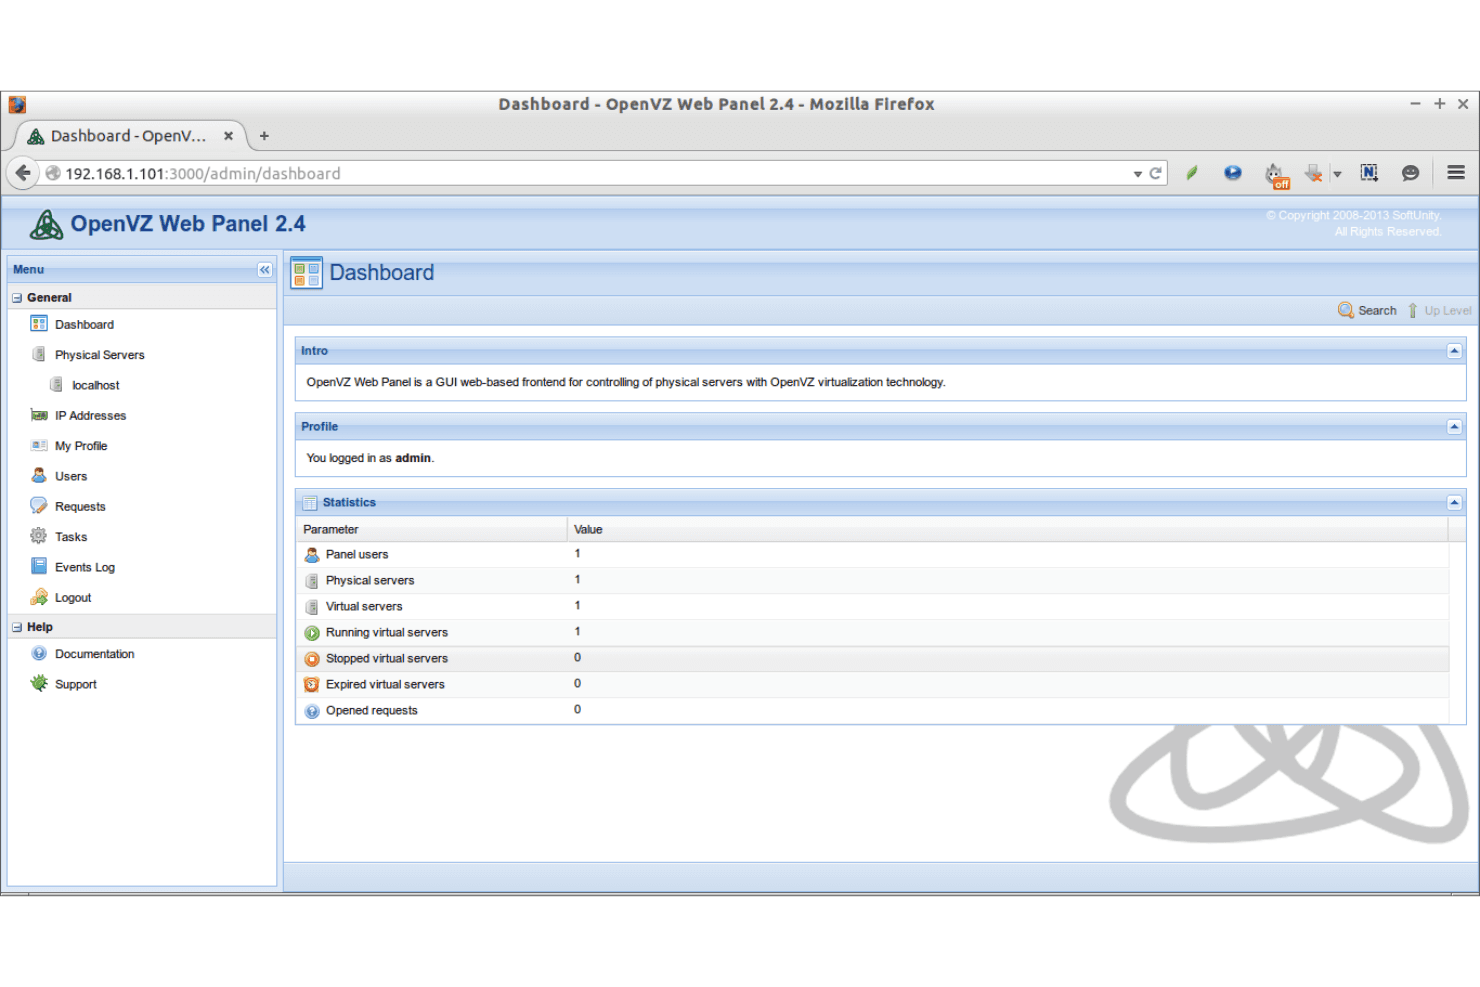
Task: Click the Running virtual servers green icon
Action: pyautogui.click(x=312, y=633)
